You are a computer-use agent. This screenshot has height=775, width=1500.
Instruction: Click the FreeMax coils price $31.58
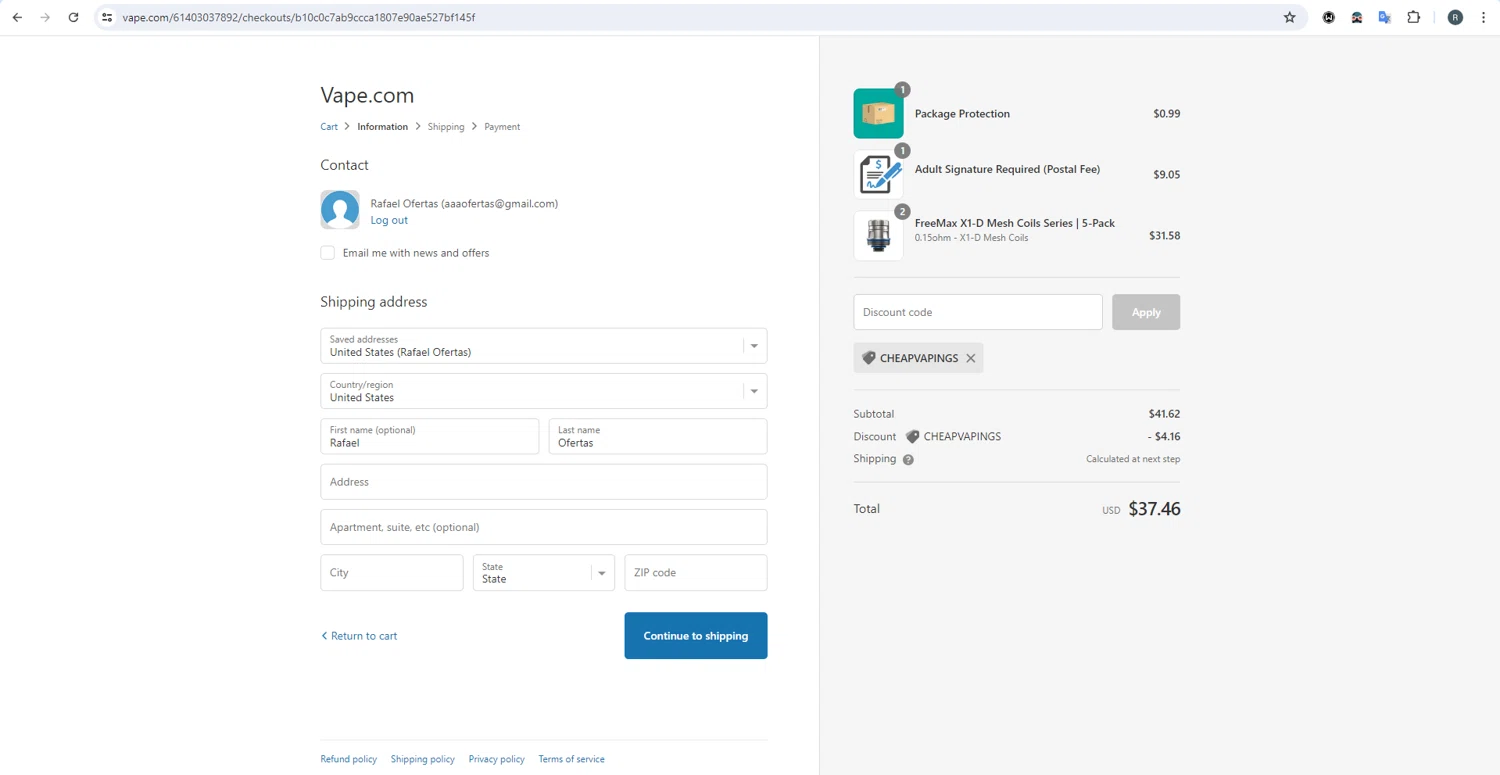1165,236
